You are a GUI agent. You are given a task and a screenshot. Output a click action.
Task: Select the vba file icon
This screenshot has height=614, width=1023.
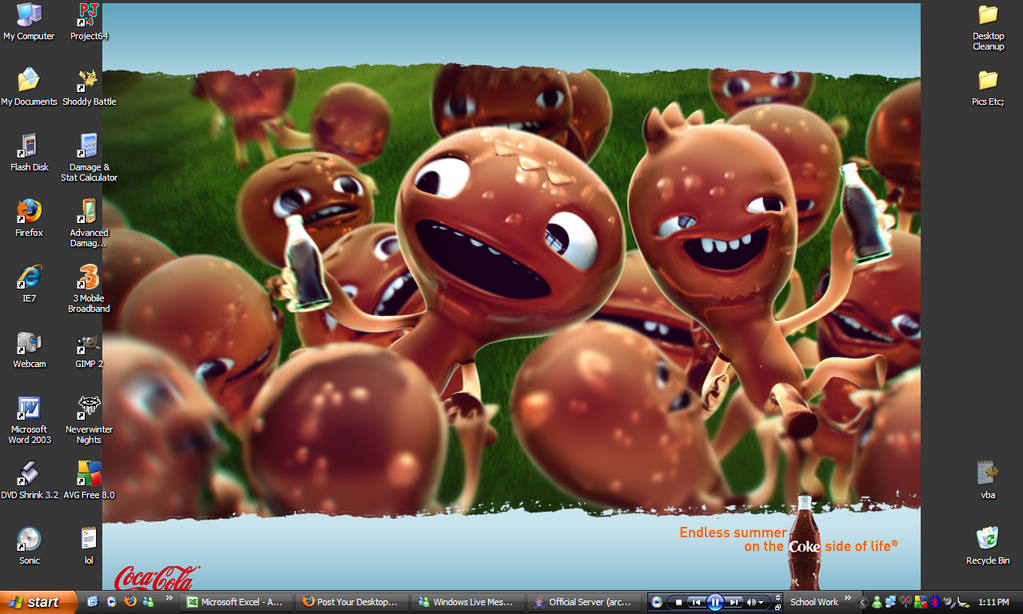point(988,480)
